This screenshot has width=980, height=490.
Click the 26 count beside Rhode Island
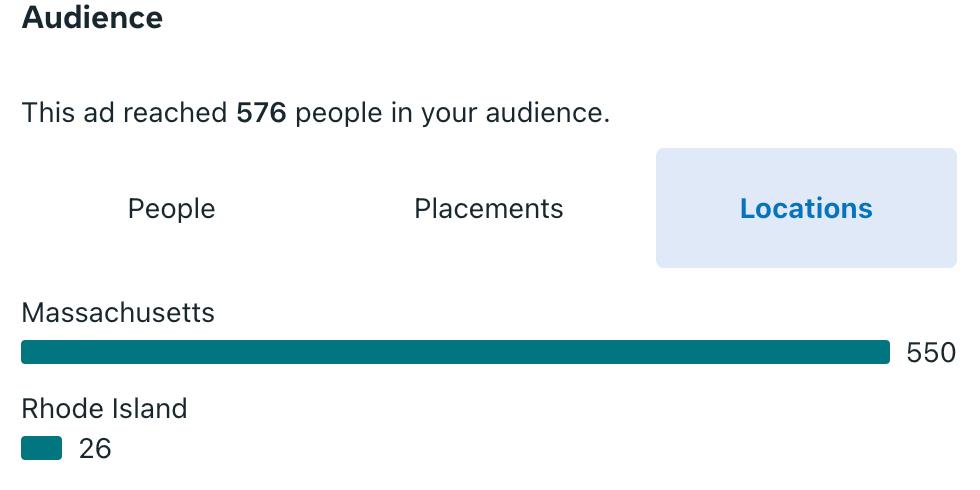pos(95,449)
